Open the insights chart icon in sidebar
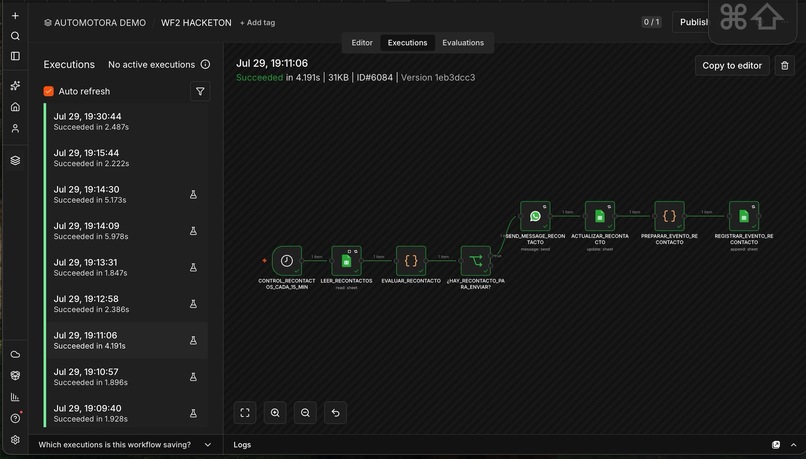 click(15, 397)
